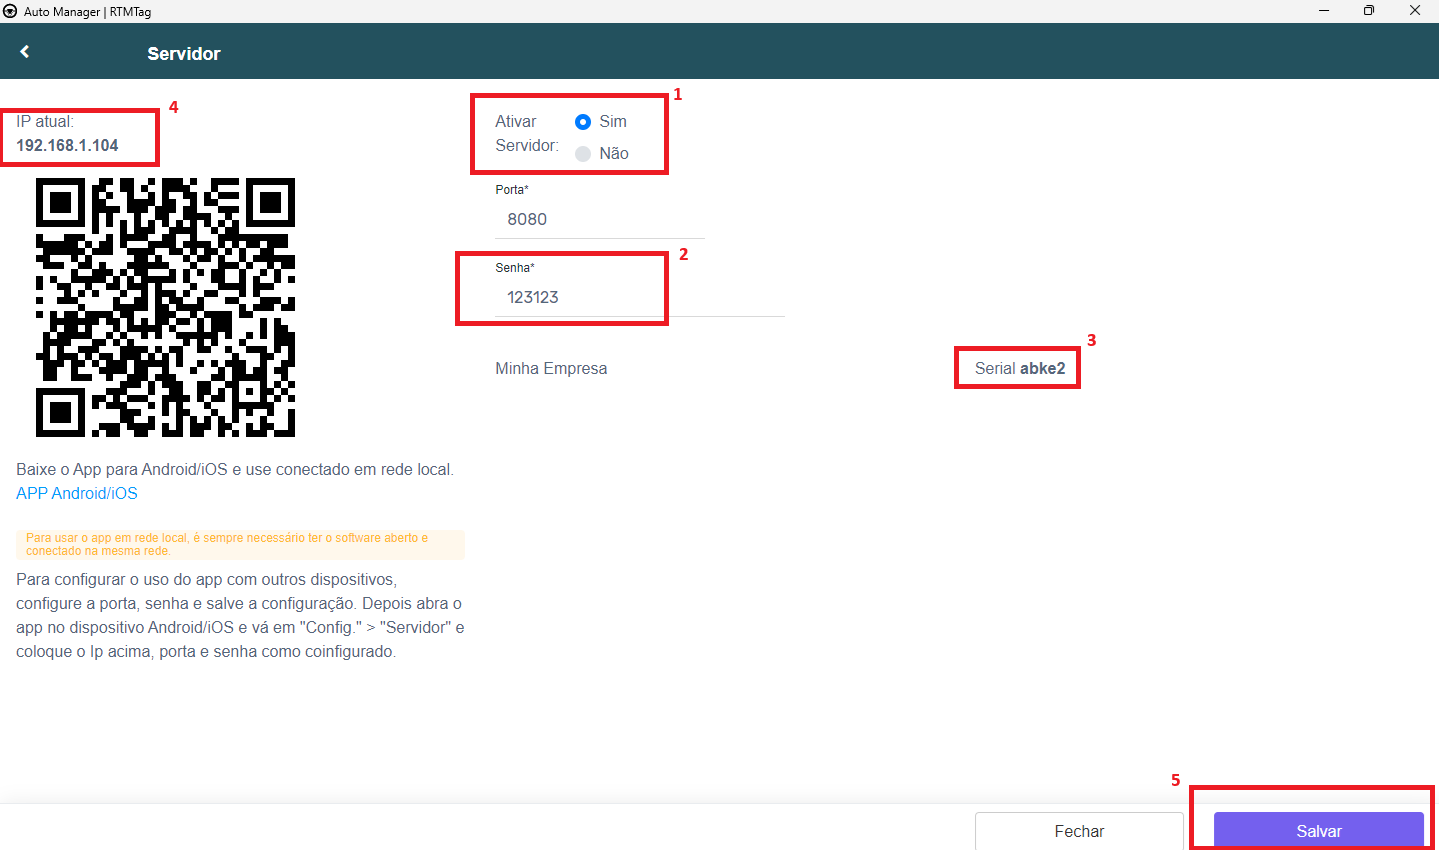This screenshot has height=850, width=1439.
Task: Go back using the header arrow
Action: click(x=25, y=52)
